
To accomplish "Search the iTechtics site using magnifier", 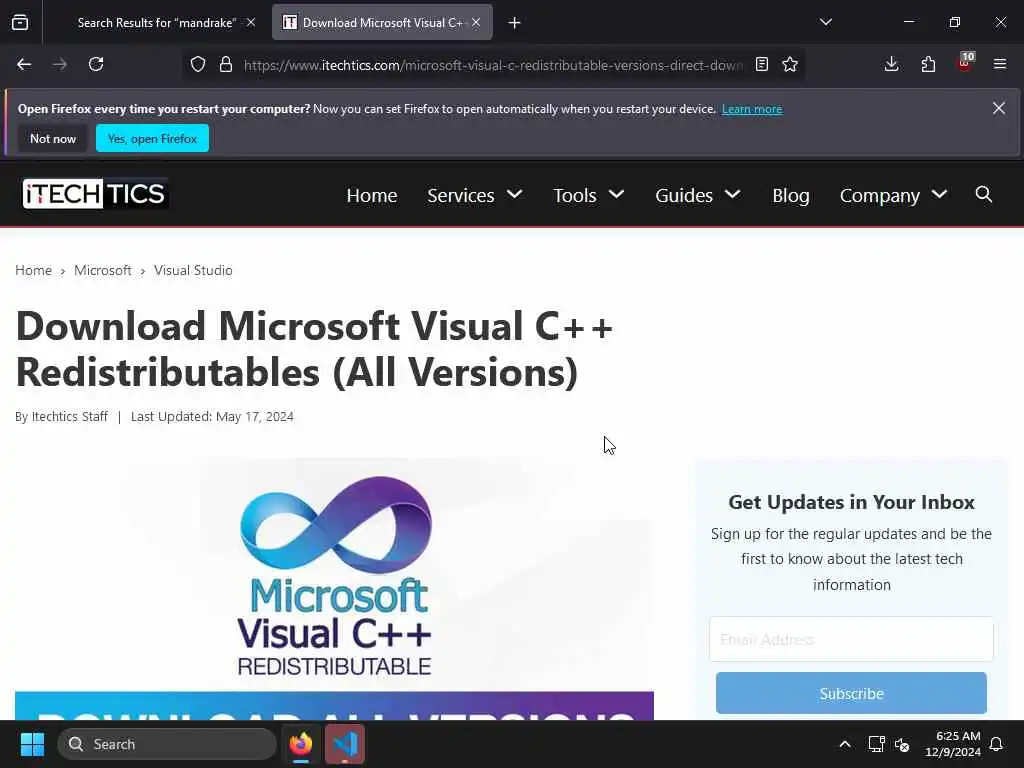I will [x=984, y=194].
